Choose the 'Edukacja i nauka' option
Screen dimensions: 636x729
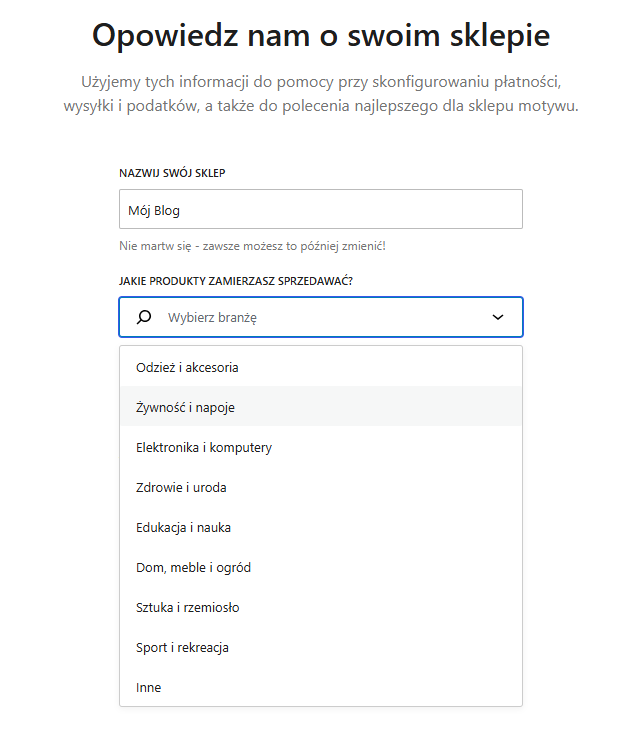pos(183,527)
